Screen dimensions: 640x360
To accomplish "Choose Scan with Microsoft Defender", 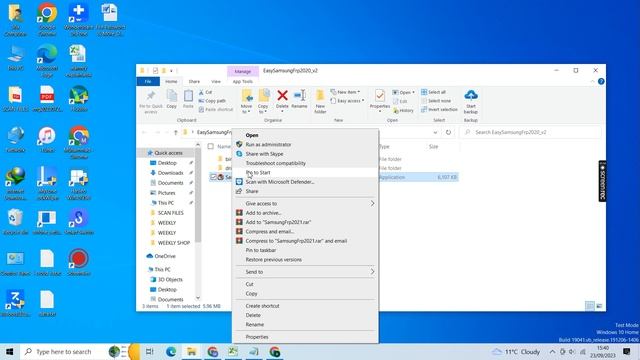I will [304, 182].
